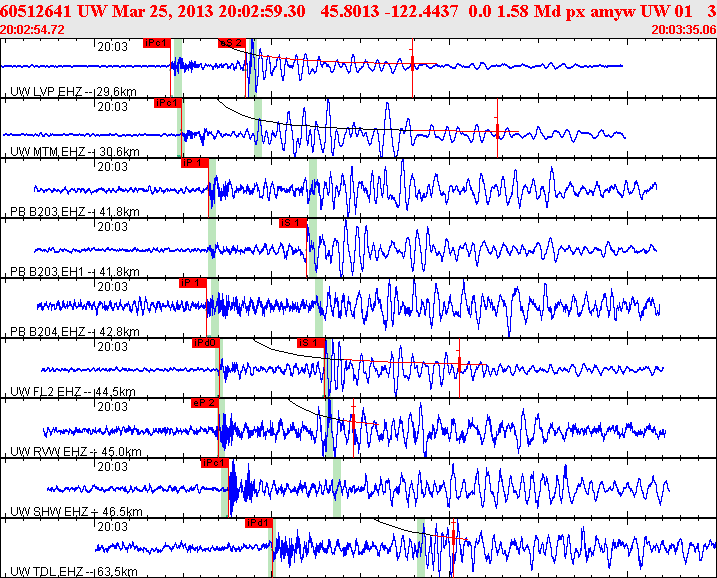The image size is (717, 578).
Task: Click the end time 20:03:35.06 label
Action: pyautogui.click(x=683, y=30)
